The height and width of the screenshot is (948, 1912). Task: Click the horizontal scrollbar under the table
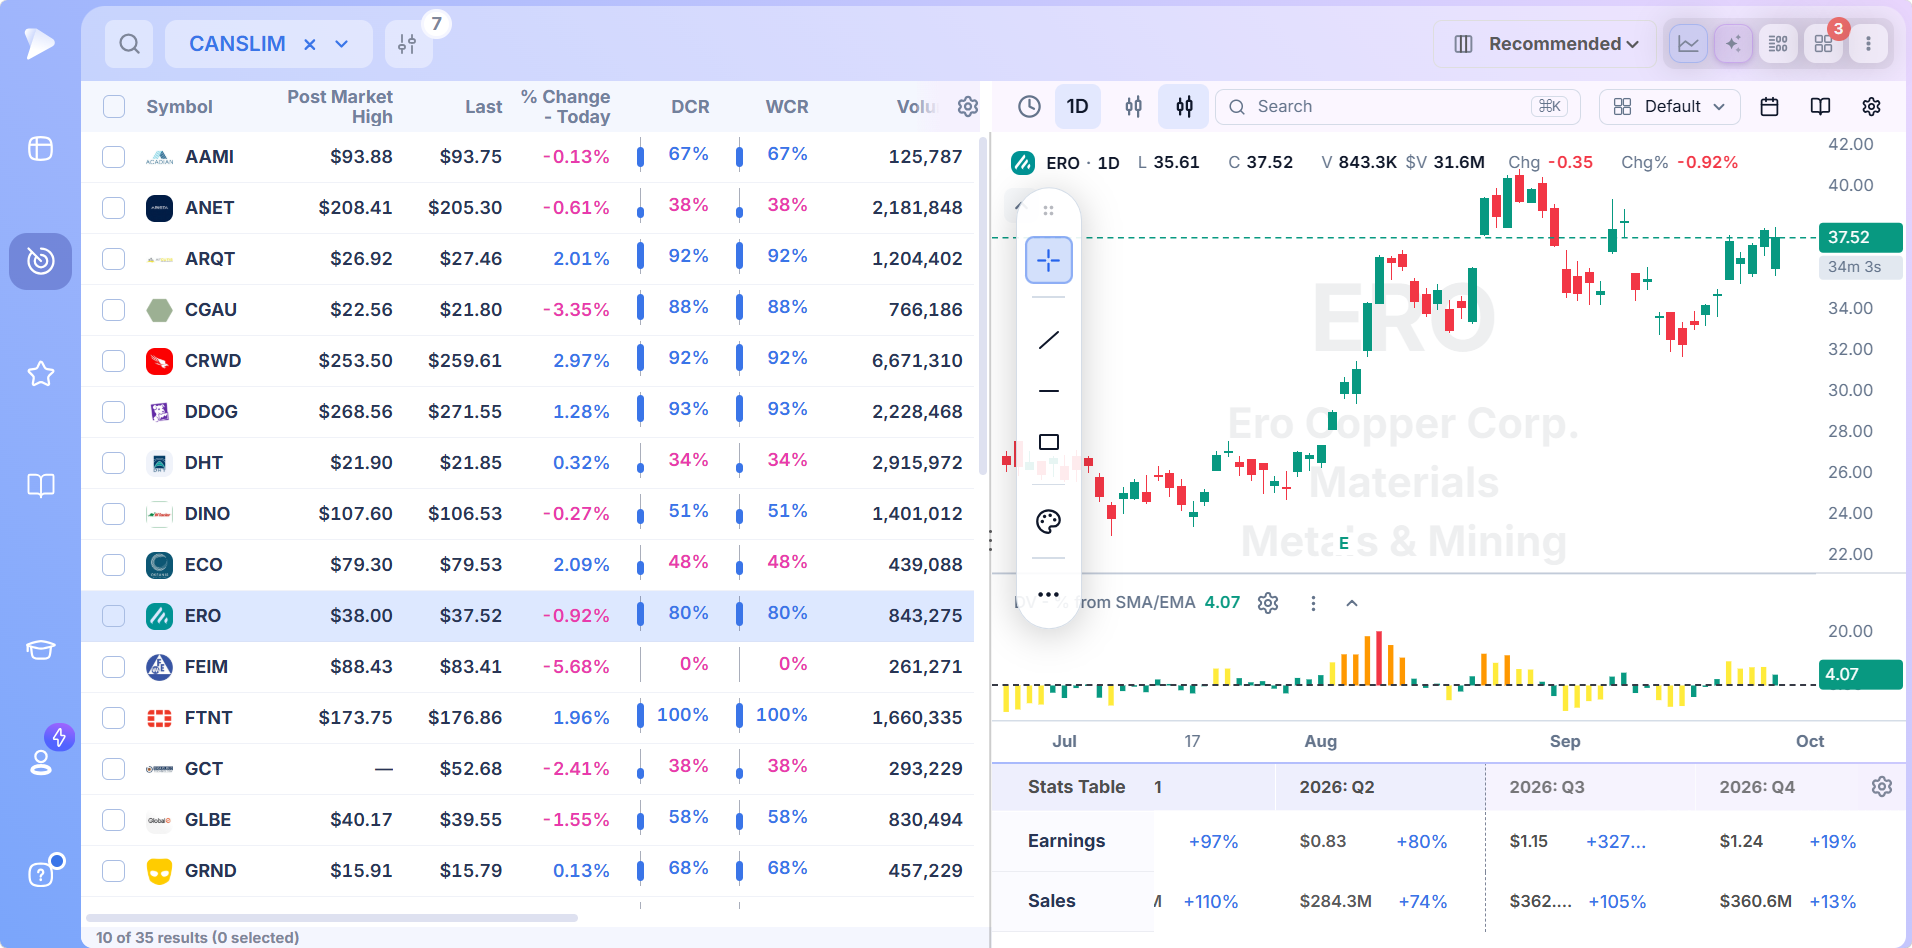point(332,917)
